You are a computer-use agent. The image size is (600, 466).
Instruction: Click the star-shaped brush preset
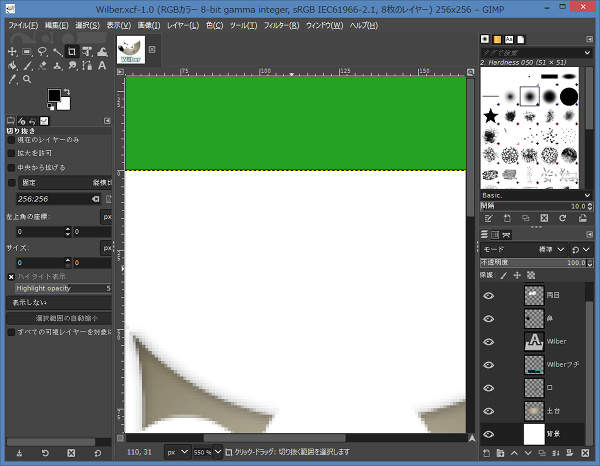point(491,117)
